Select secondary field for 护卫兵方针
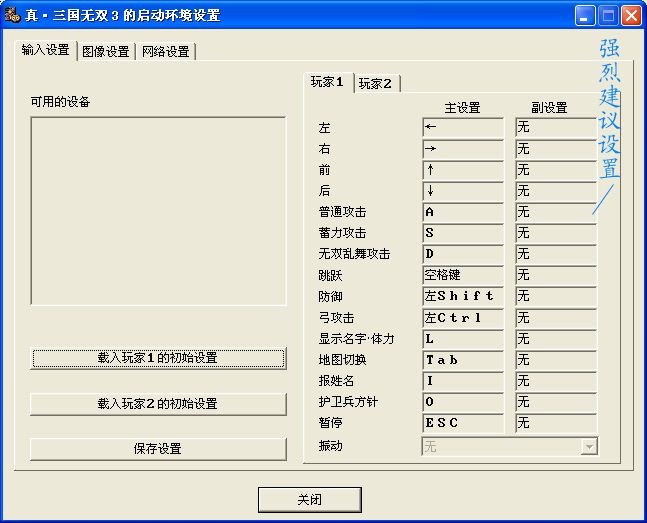The width and height of the screenshot is (647, 523). coord(556,402)
